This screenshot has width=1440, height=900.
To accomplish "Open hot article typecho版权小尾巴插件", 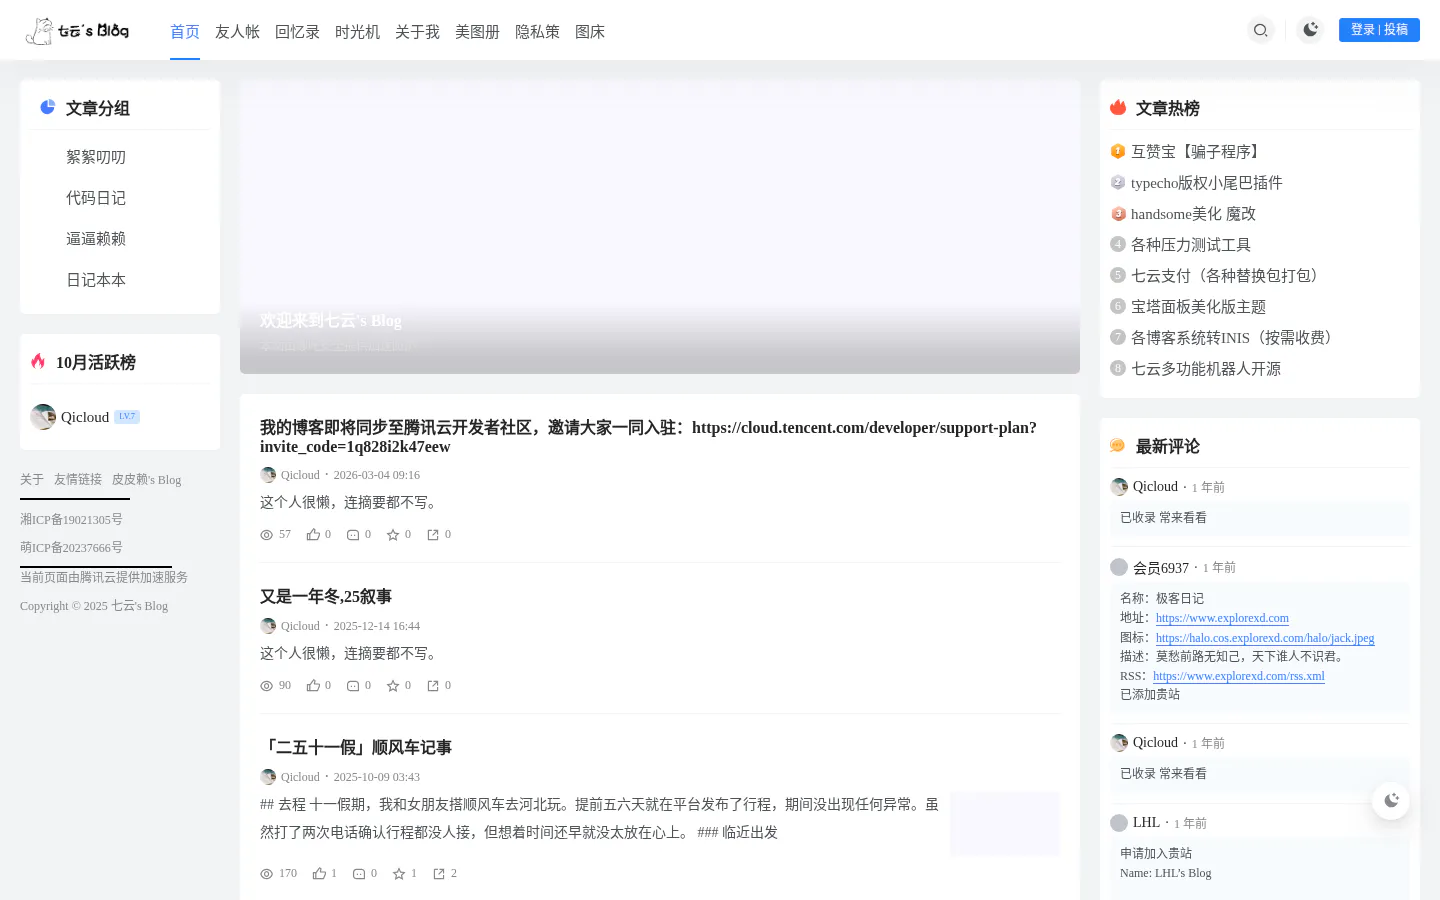I will (1207, 183).
